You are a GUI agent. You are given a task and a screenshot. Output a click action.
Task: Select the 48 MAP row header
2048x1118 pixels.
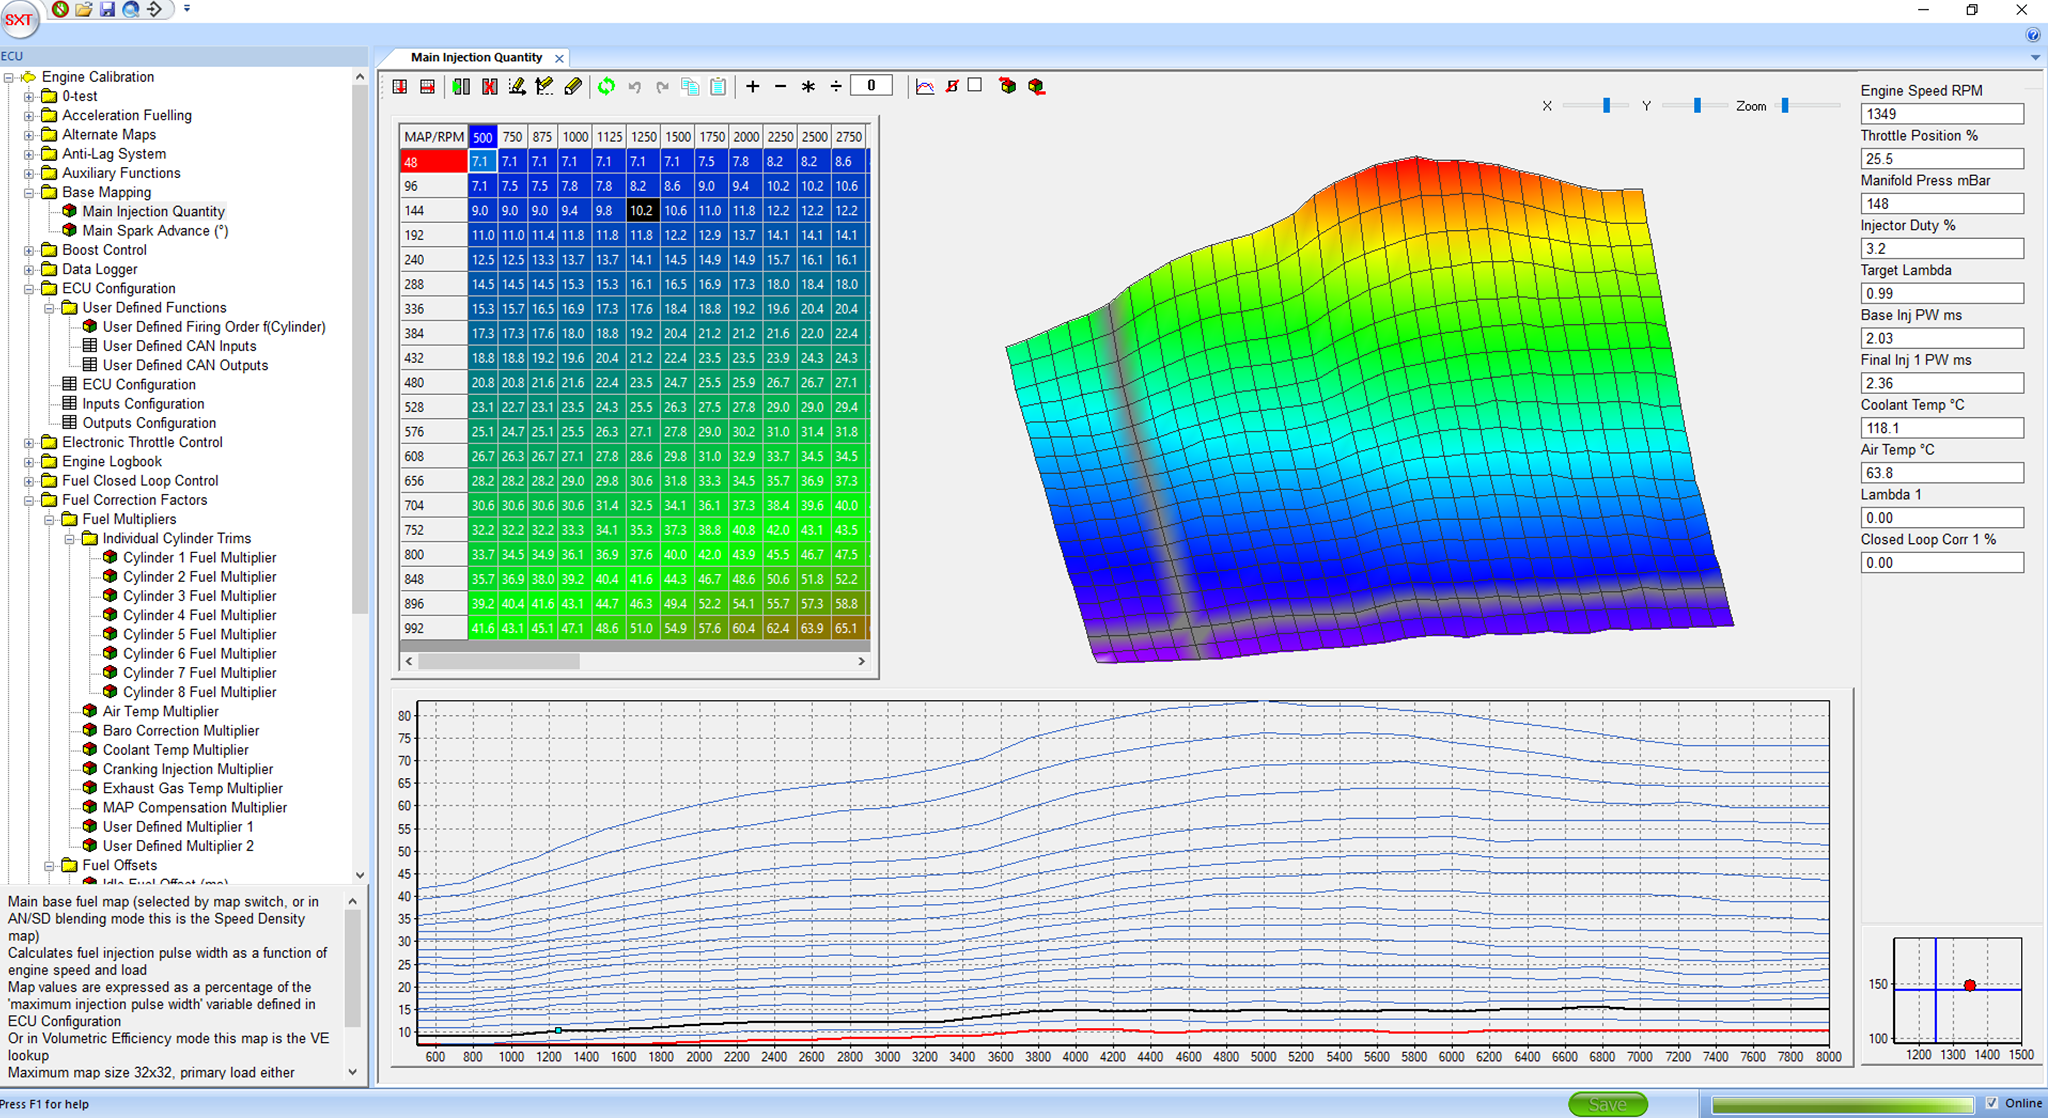433,161
